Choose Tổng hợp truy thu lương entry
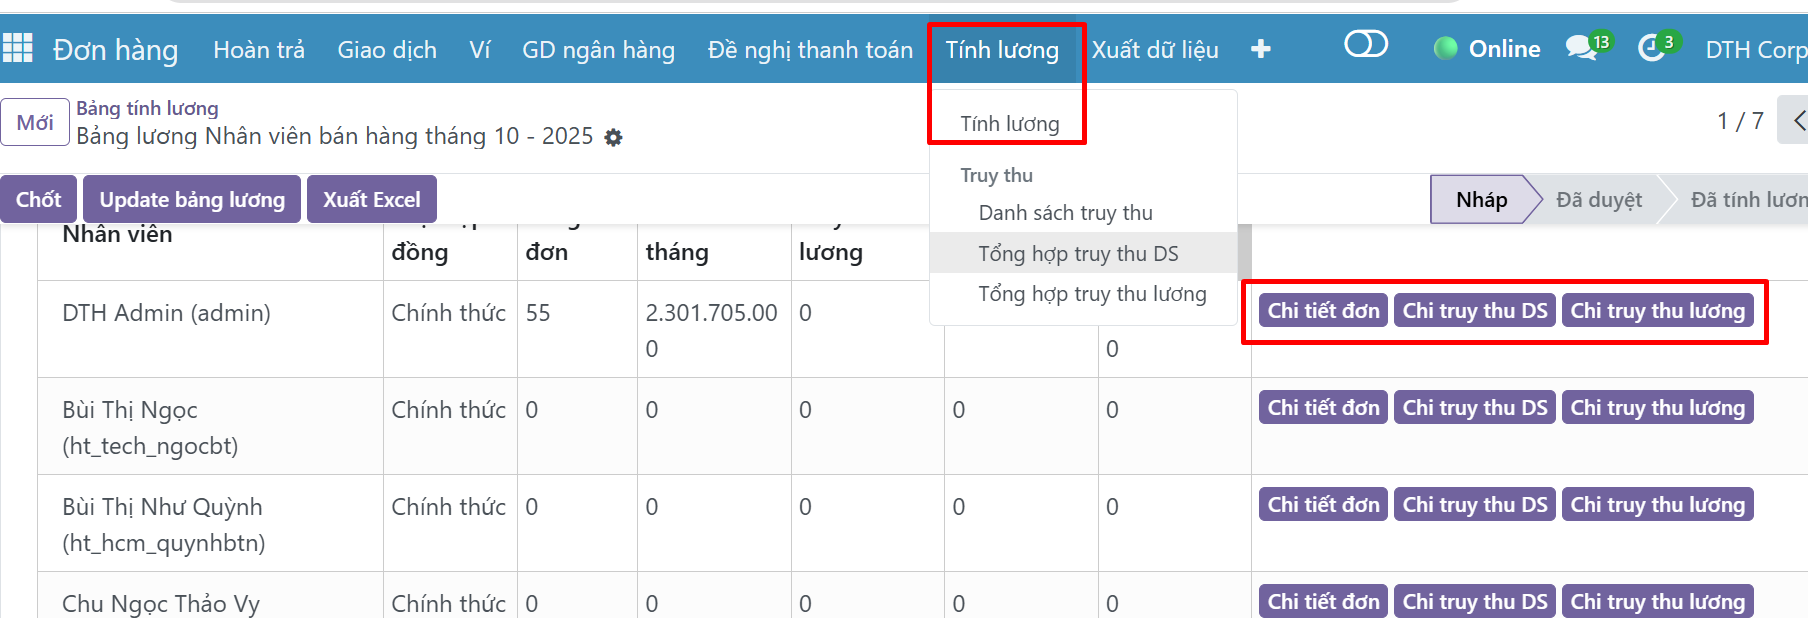This screenshot has width=1808, height=618. pos(1092,294)
